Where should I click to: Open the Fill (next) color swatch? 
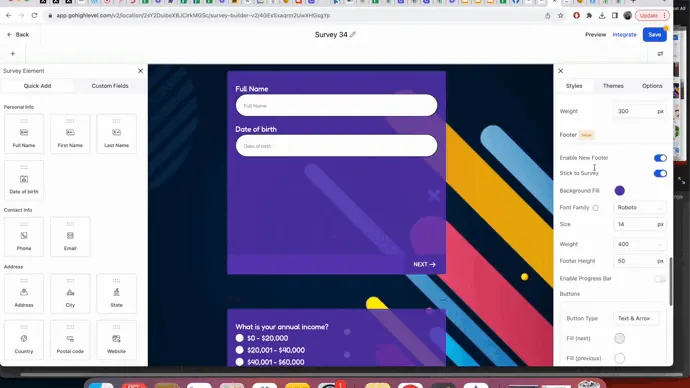(x=620, y=338)
